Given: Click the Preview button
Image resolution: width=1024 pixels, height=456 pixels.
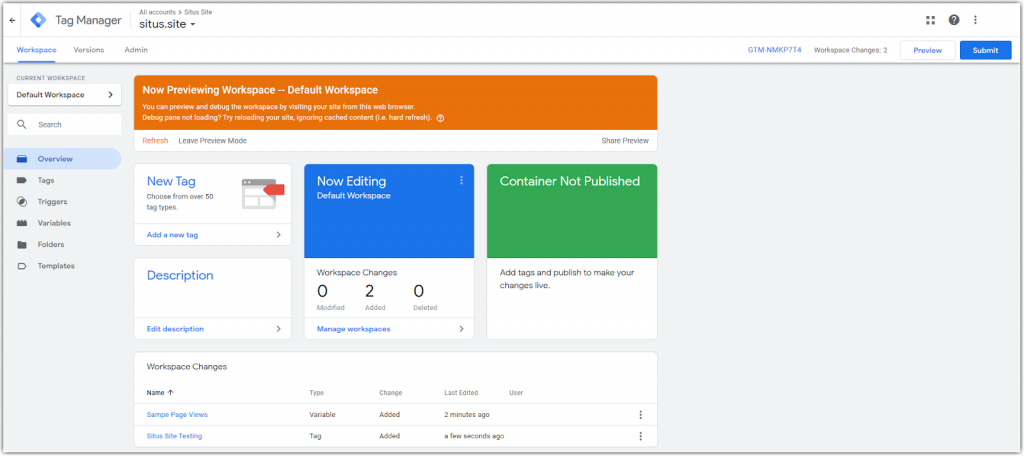Looking at the screenshot, I should (927, 50).
